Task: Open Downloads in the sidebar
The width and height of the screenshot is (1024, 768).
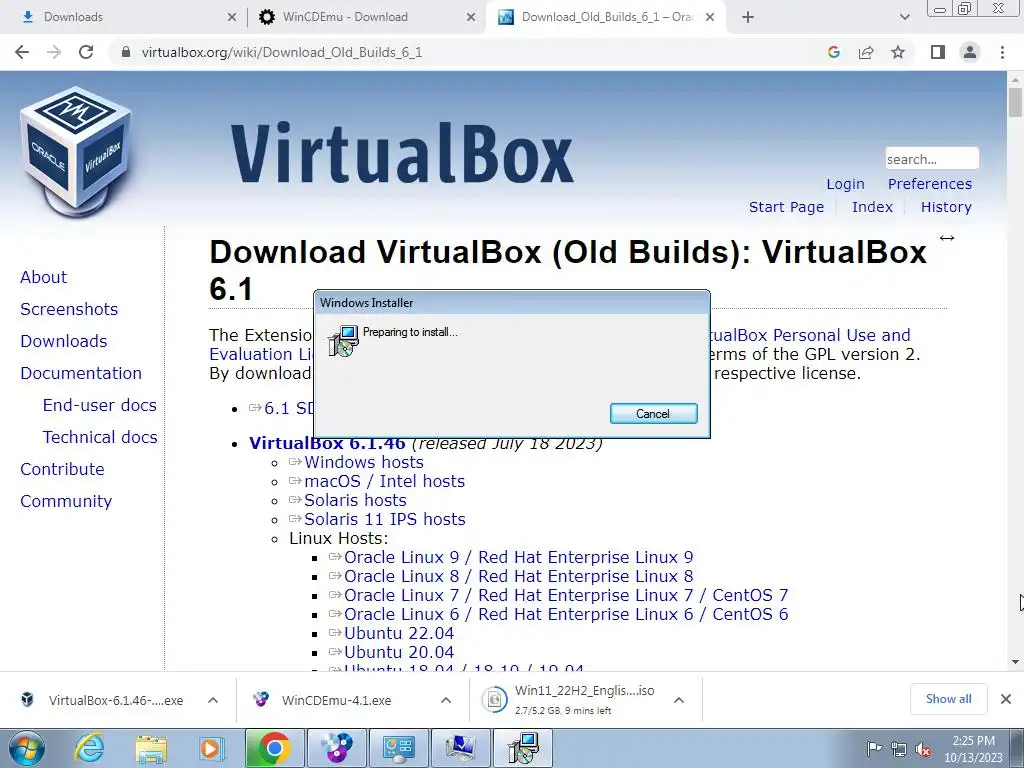Action: 63,341
